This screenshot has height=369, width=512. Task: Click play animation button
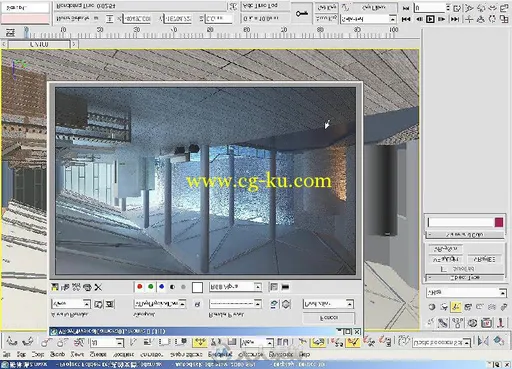(430, 19)
